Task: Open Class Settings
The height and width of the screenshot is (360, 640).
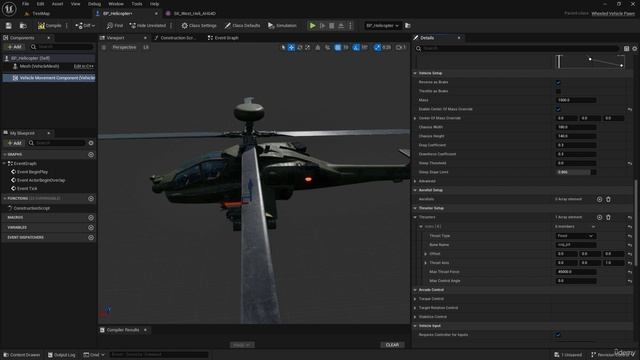Action: [199, 26]
